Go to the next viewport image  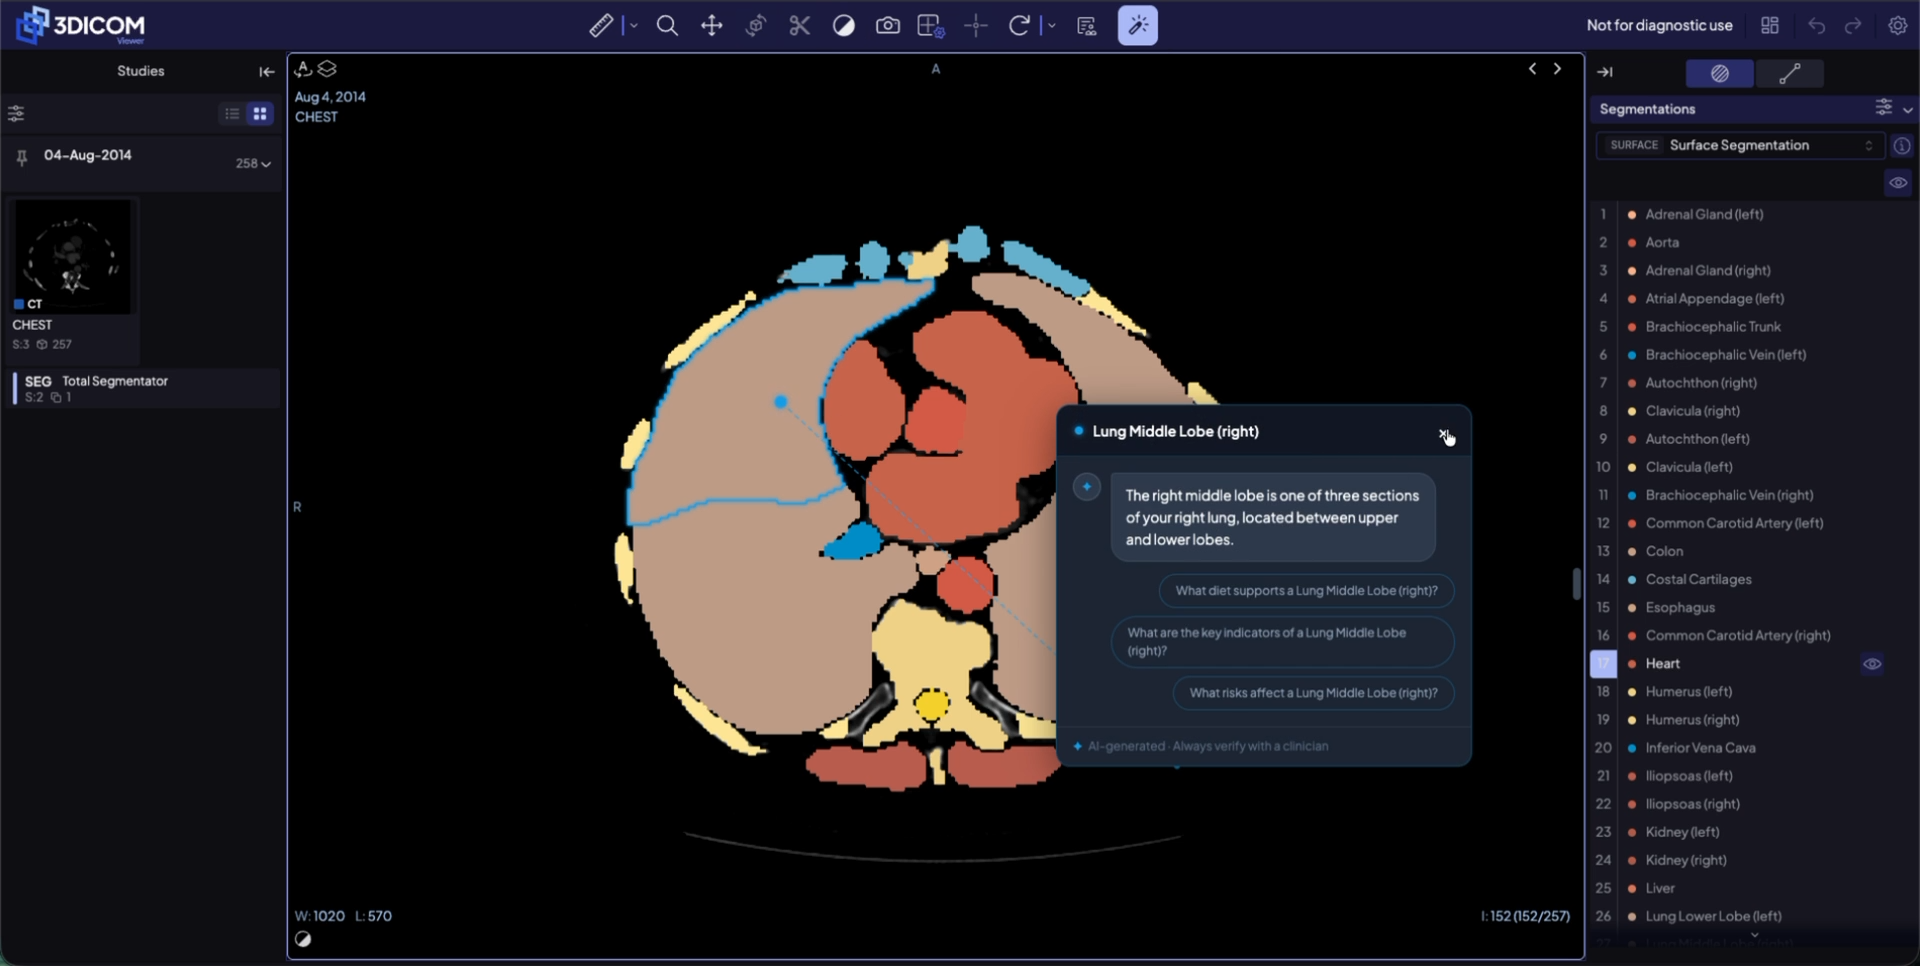pos(1557,69)
